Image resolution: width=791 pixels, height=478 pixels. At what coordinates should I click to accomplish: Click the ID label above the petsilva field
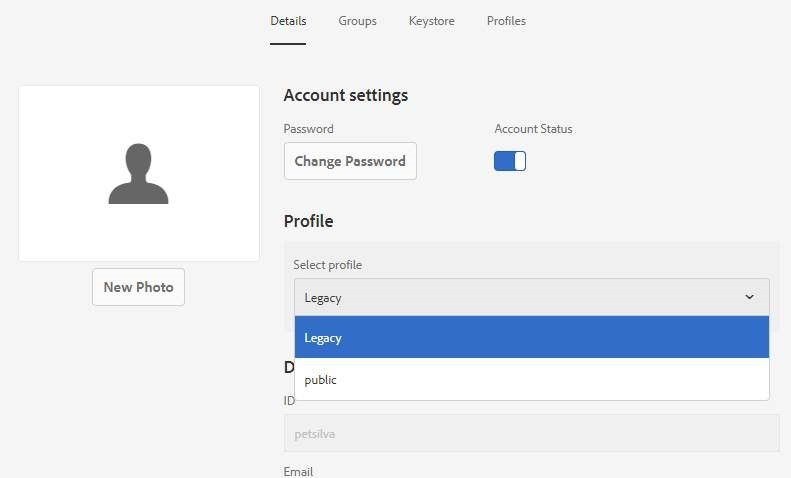click(289, 401)
